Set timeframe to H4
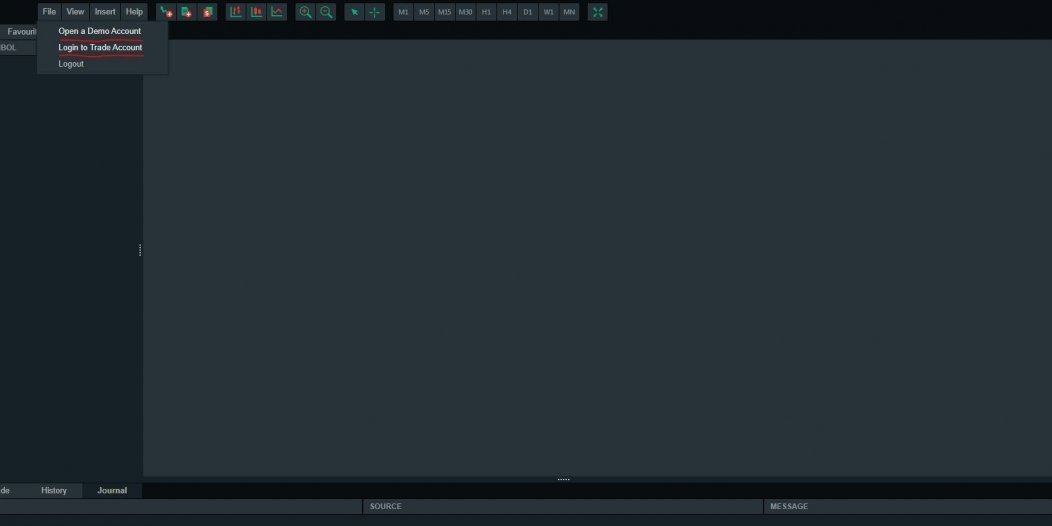Image resolution: width=1052 pixels, height=526 pixels. [x=507, y=12]
